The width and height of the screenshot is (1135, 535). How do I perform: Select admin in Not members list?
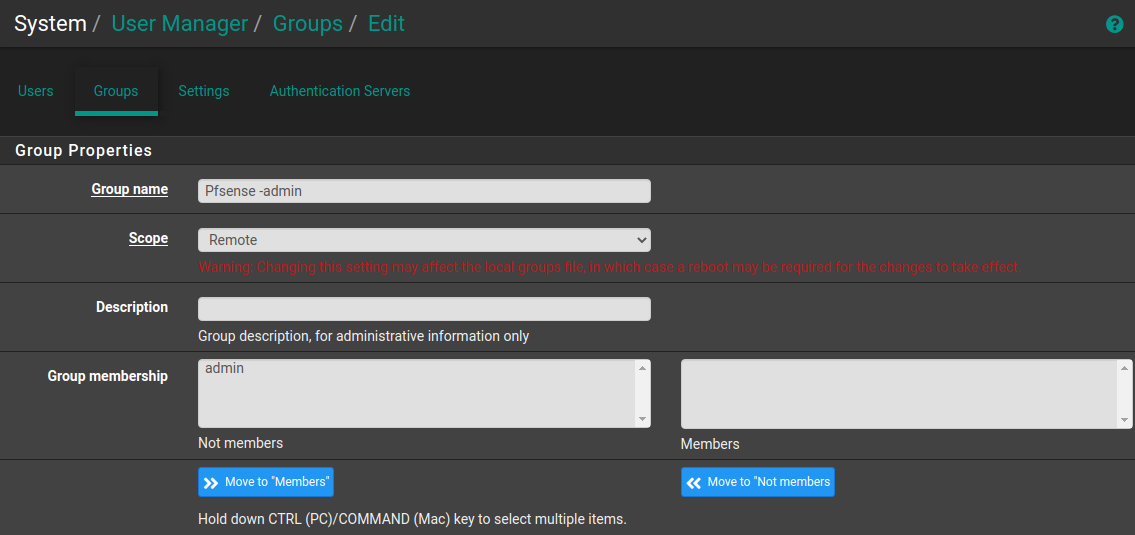[225, 369]
